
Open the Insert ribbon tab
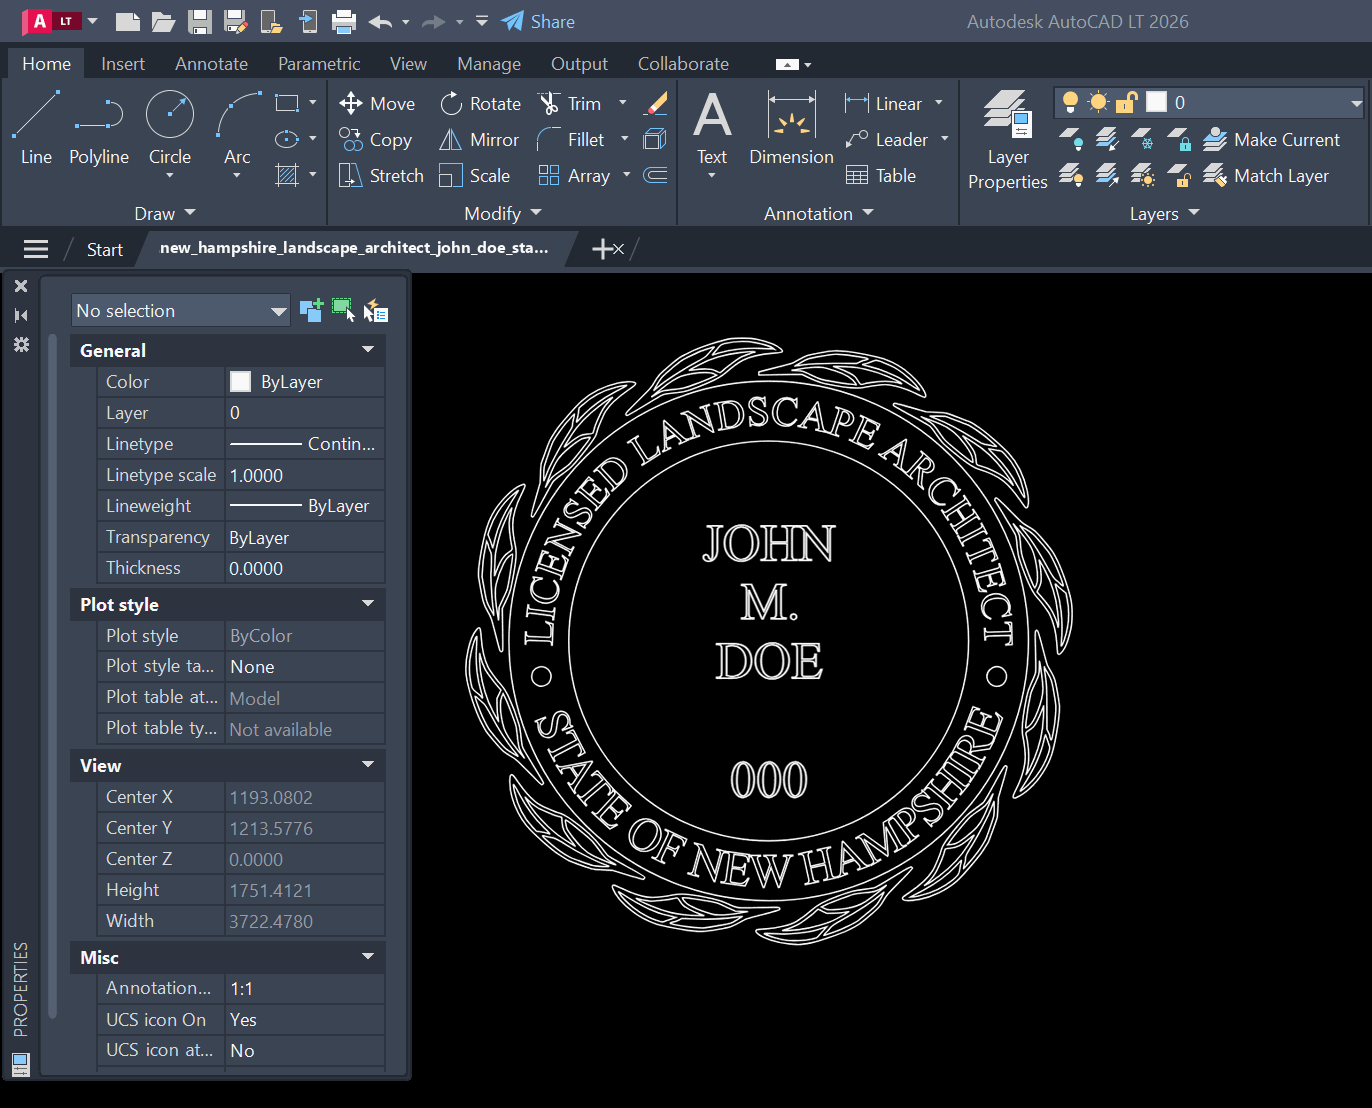click(123, 63)
